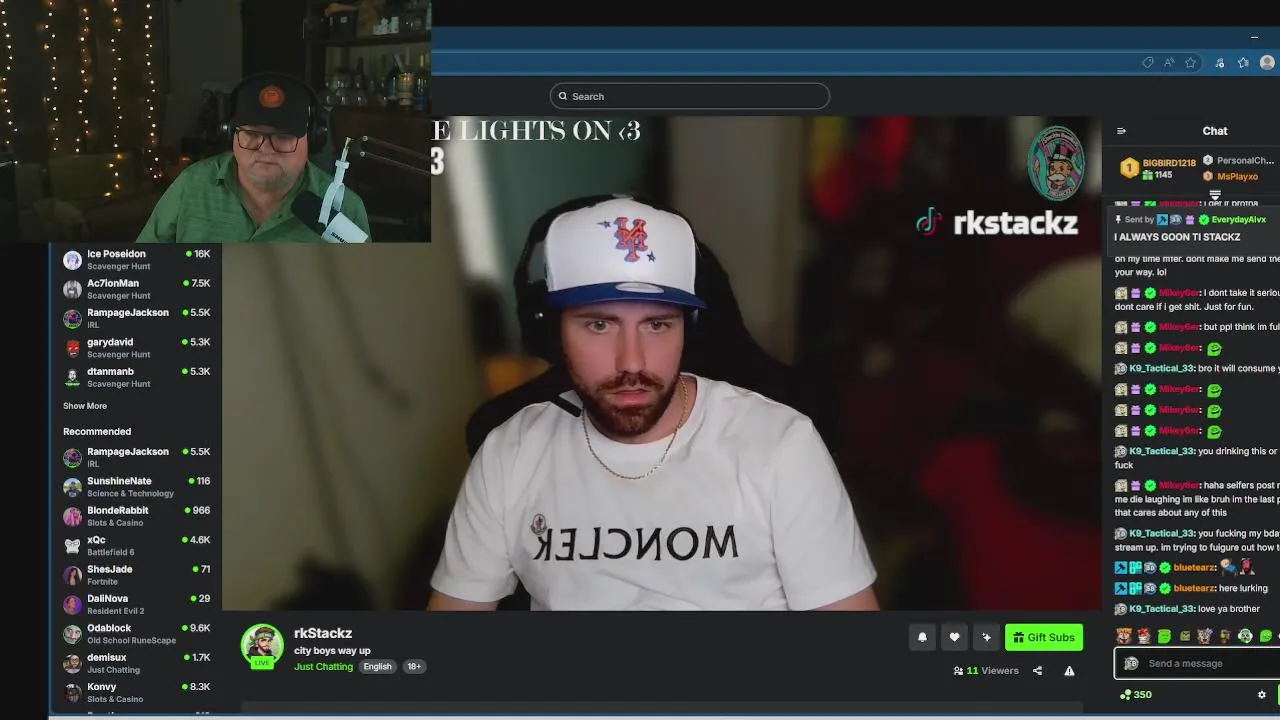Click the Odablock channel avatar
This screenshot has width=1280, height=720.
pos(72,634)
